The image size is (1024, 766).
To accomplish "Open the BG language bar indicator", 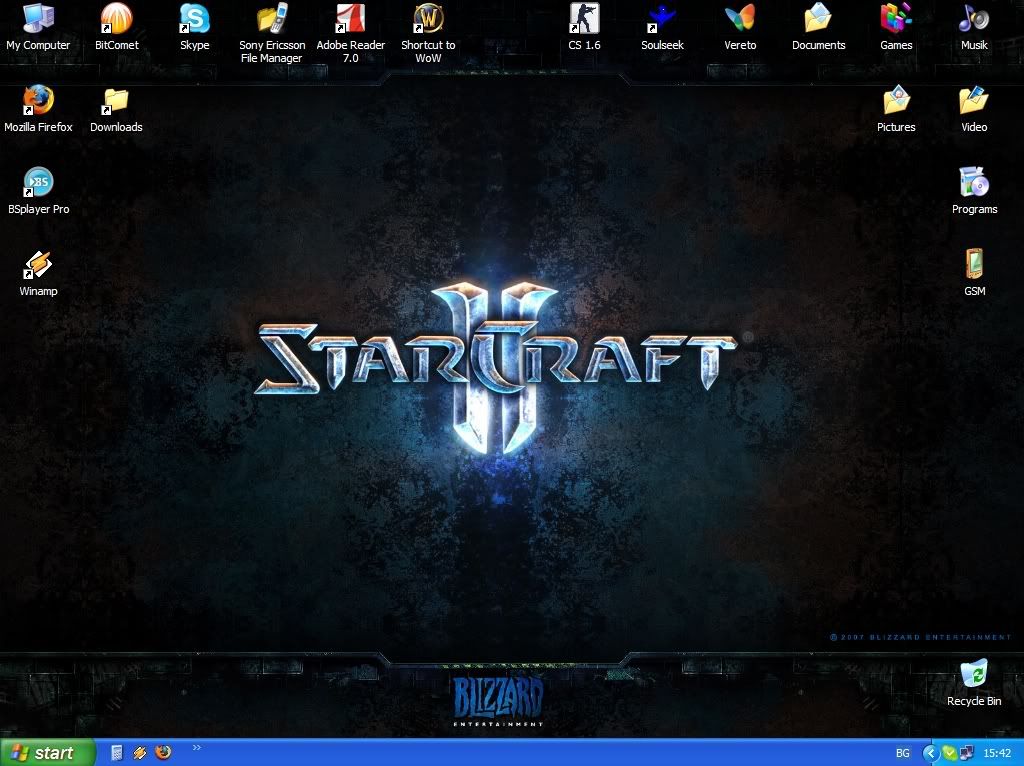I will click(903, 753).
